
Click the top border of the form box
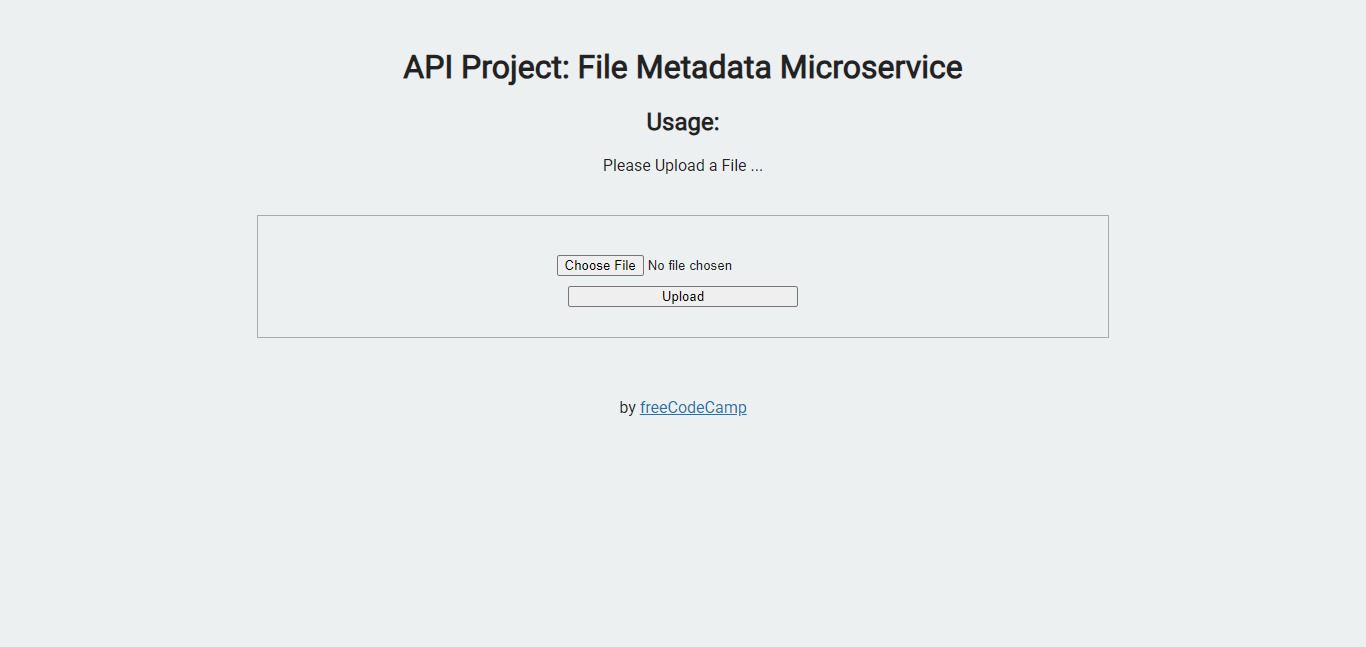click(x=683, y=215)
